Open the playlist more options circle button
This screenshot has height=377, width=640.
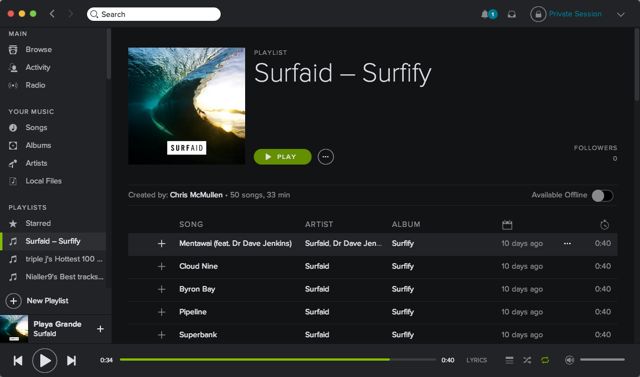pyautogui.click(x=325, y=157)
